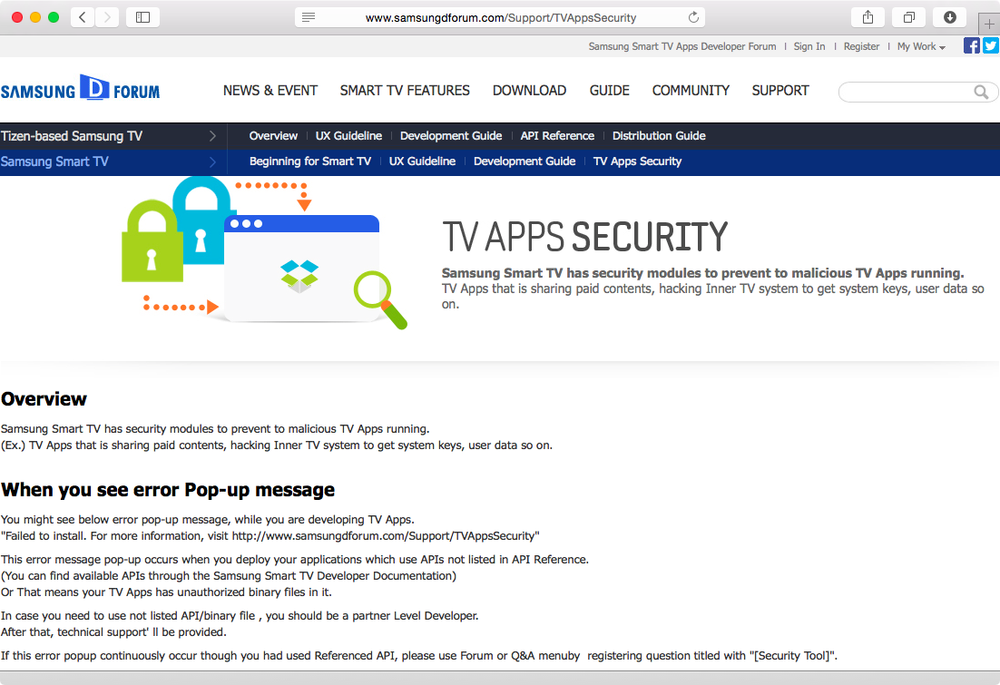Select the URL in address bar
1000x685 pixels.
pos(501,18)
